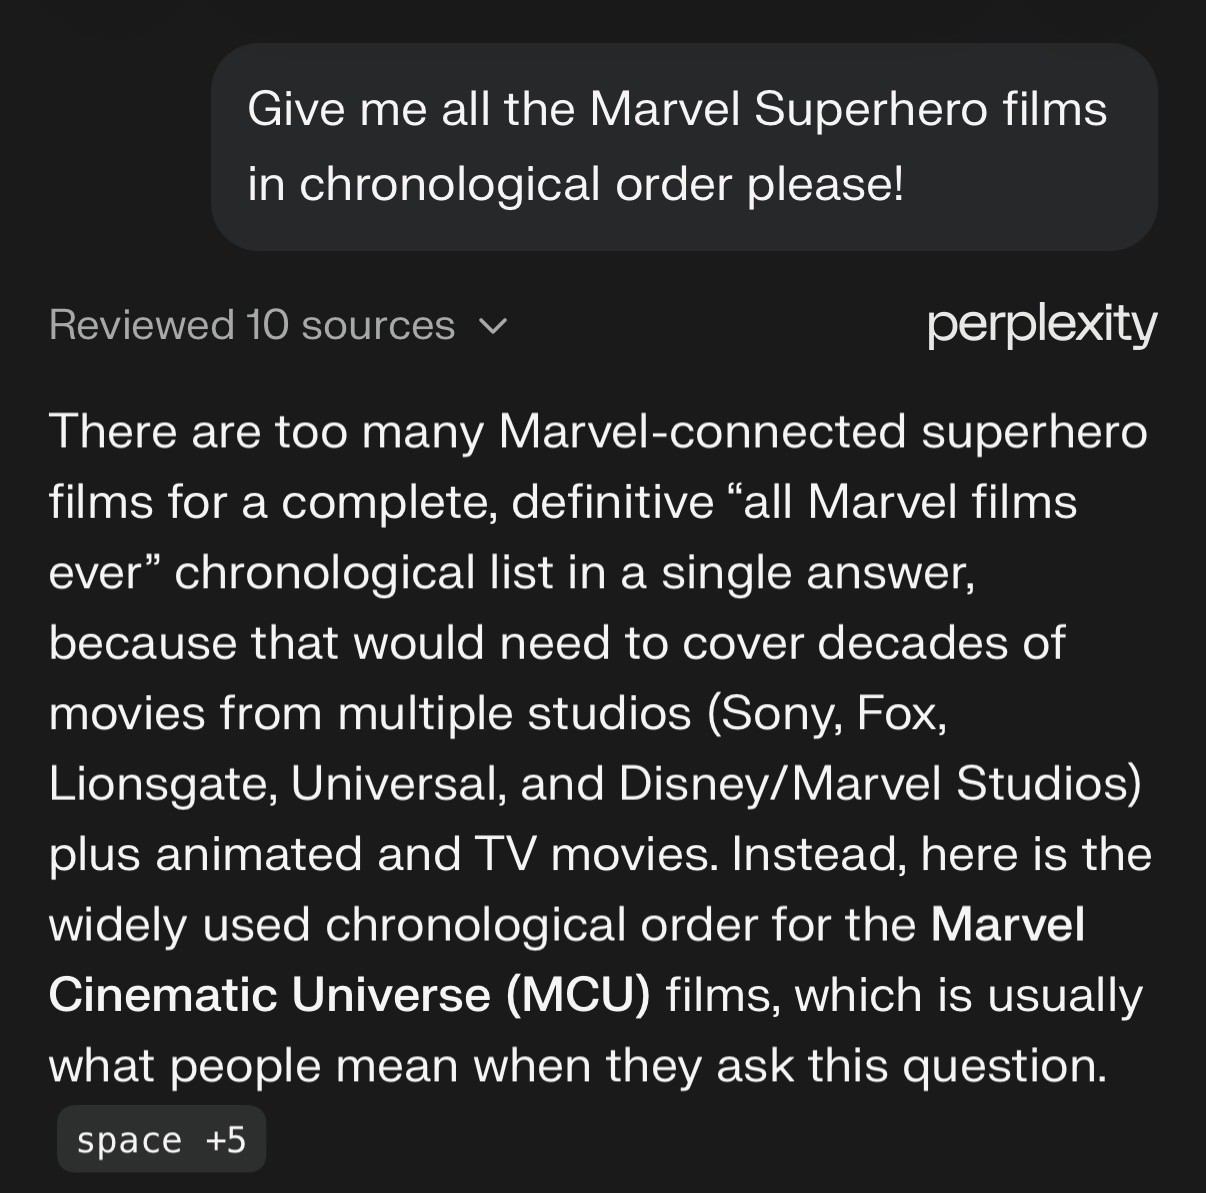1206x1193 pixels.
Task: Click the perplexity logo
Action: coord(1041,324)
